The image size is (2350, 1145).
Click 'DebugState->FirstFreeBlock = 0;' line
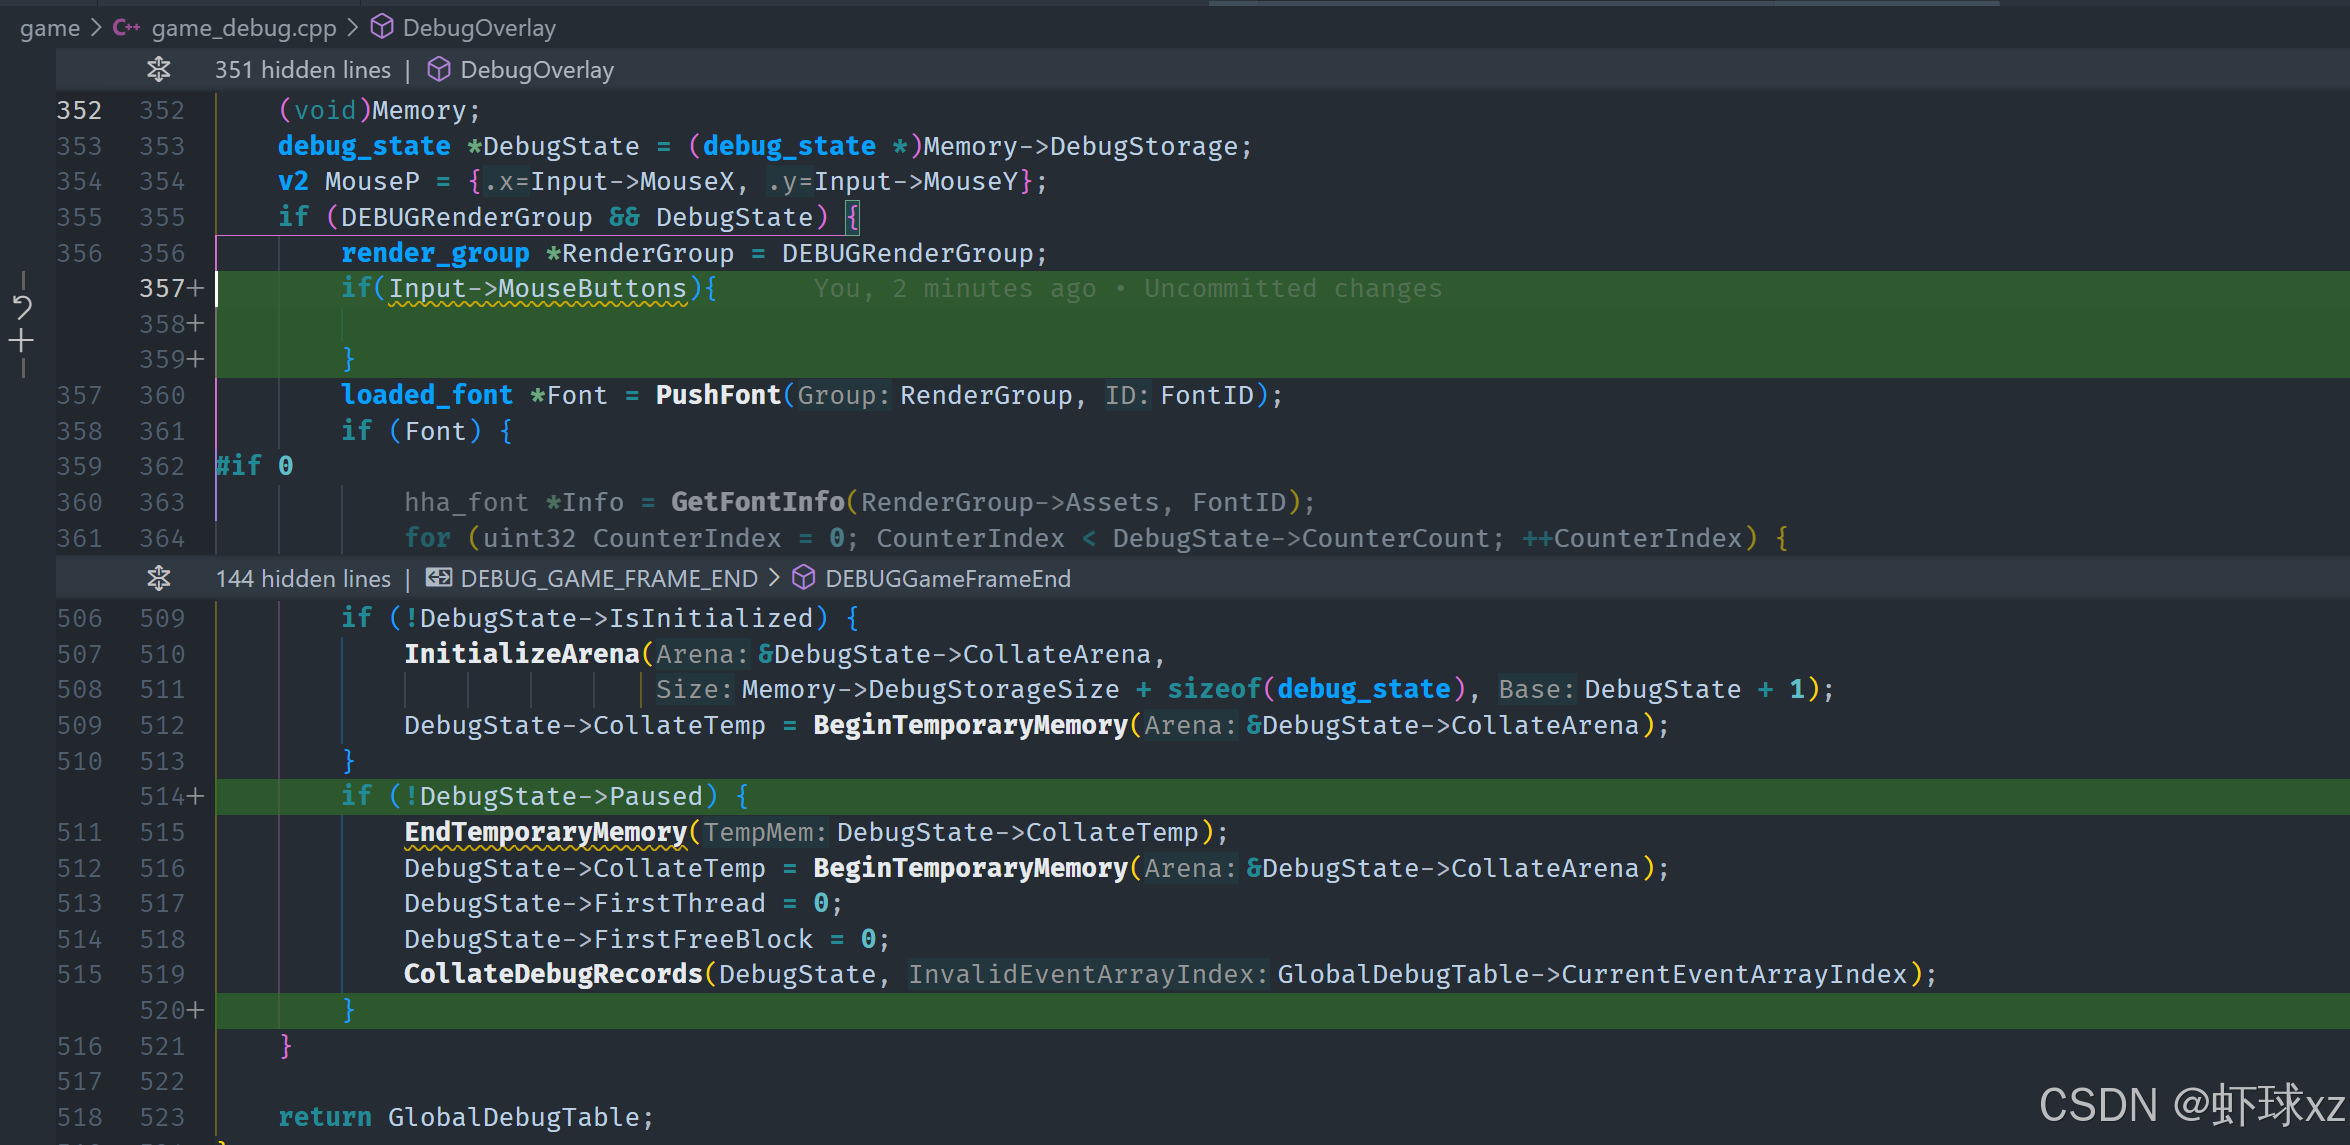tap(647, 940)
